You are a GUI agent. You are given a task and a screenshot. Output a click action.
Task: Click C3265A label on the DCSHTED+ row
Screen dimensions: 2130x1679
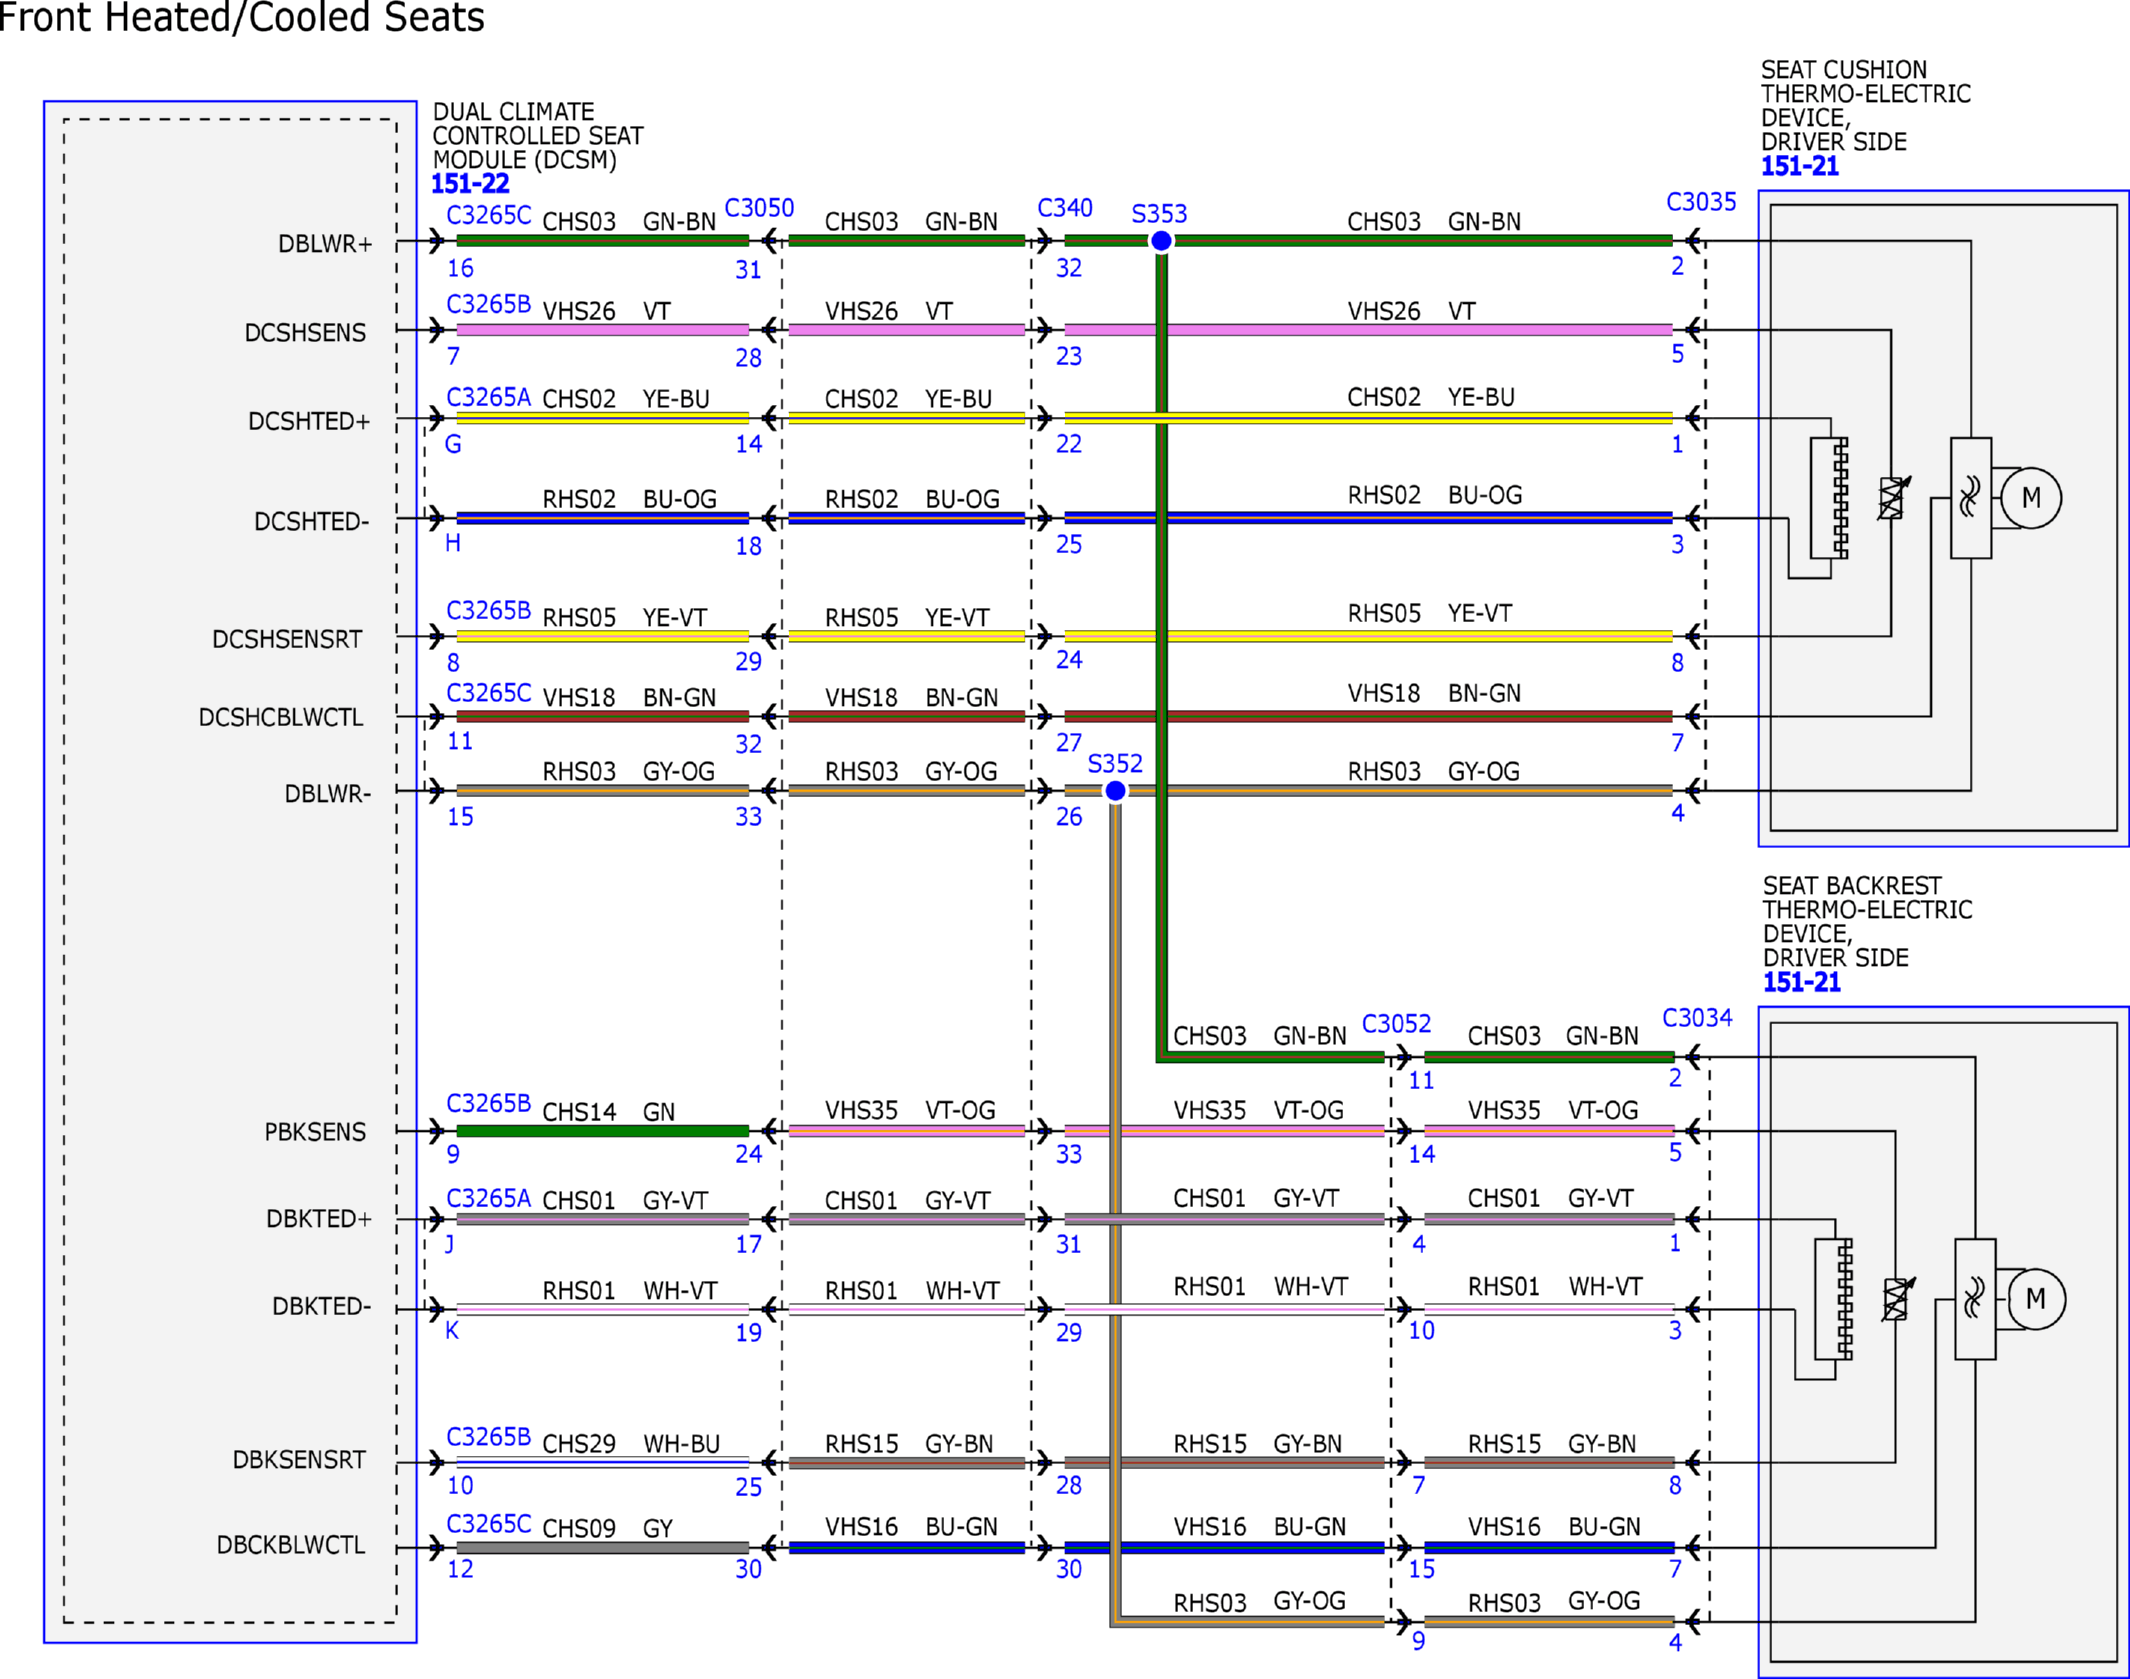point(488,397)
